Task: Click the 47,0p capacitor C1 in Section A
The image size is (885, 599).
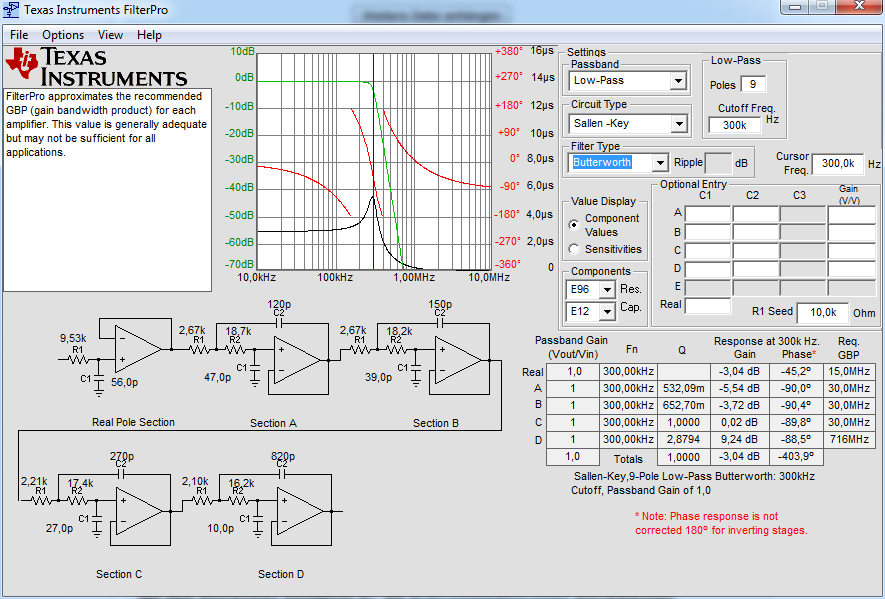Action: pyautogui.click(x=255, y=370)
